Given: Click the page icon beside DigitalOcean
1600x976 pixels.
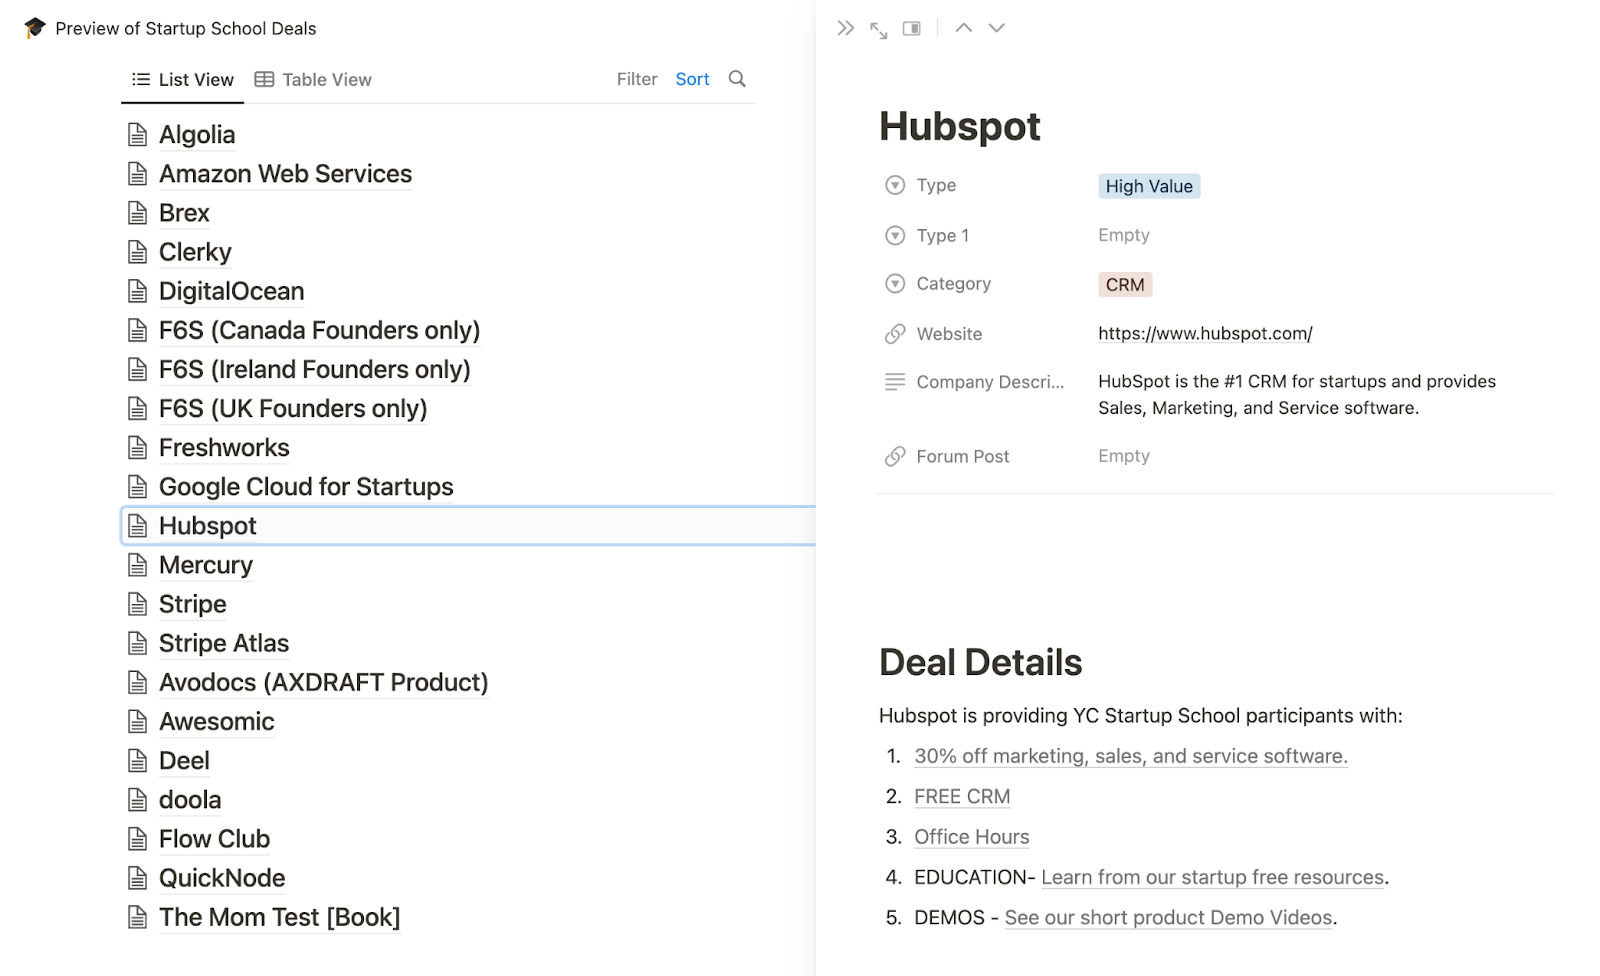Looking at the screenshot, I should click(138, 291).
